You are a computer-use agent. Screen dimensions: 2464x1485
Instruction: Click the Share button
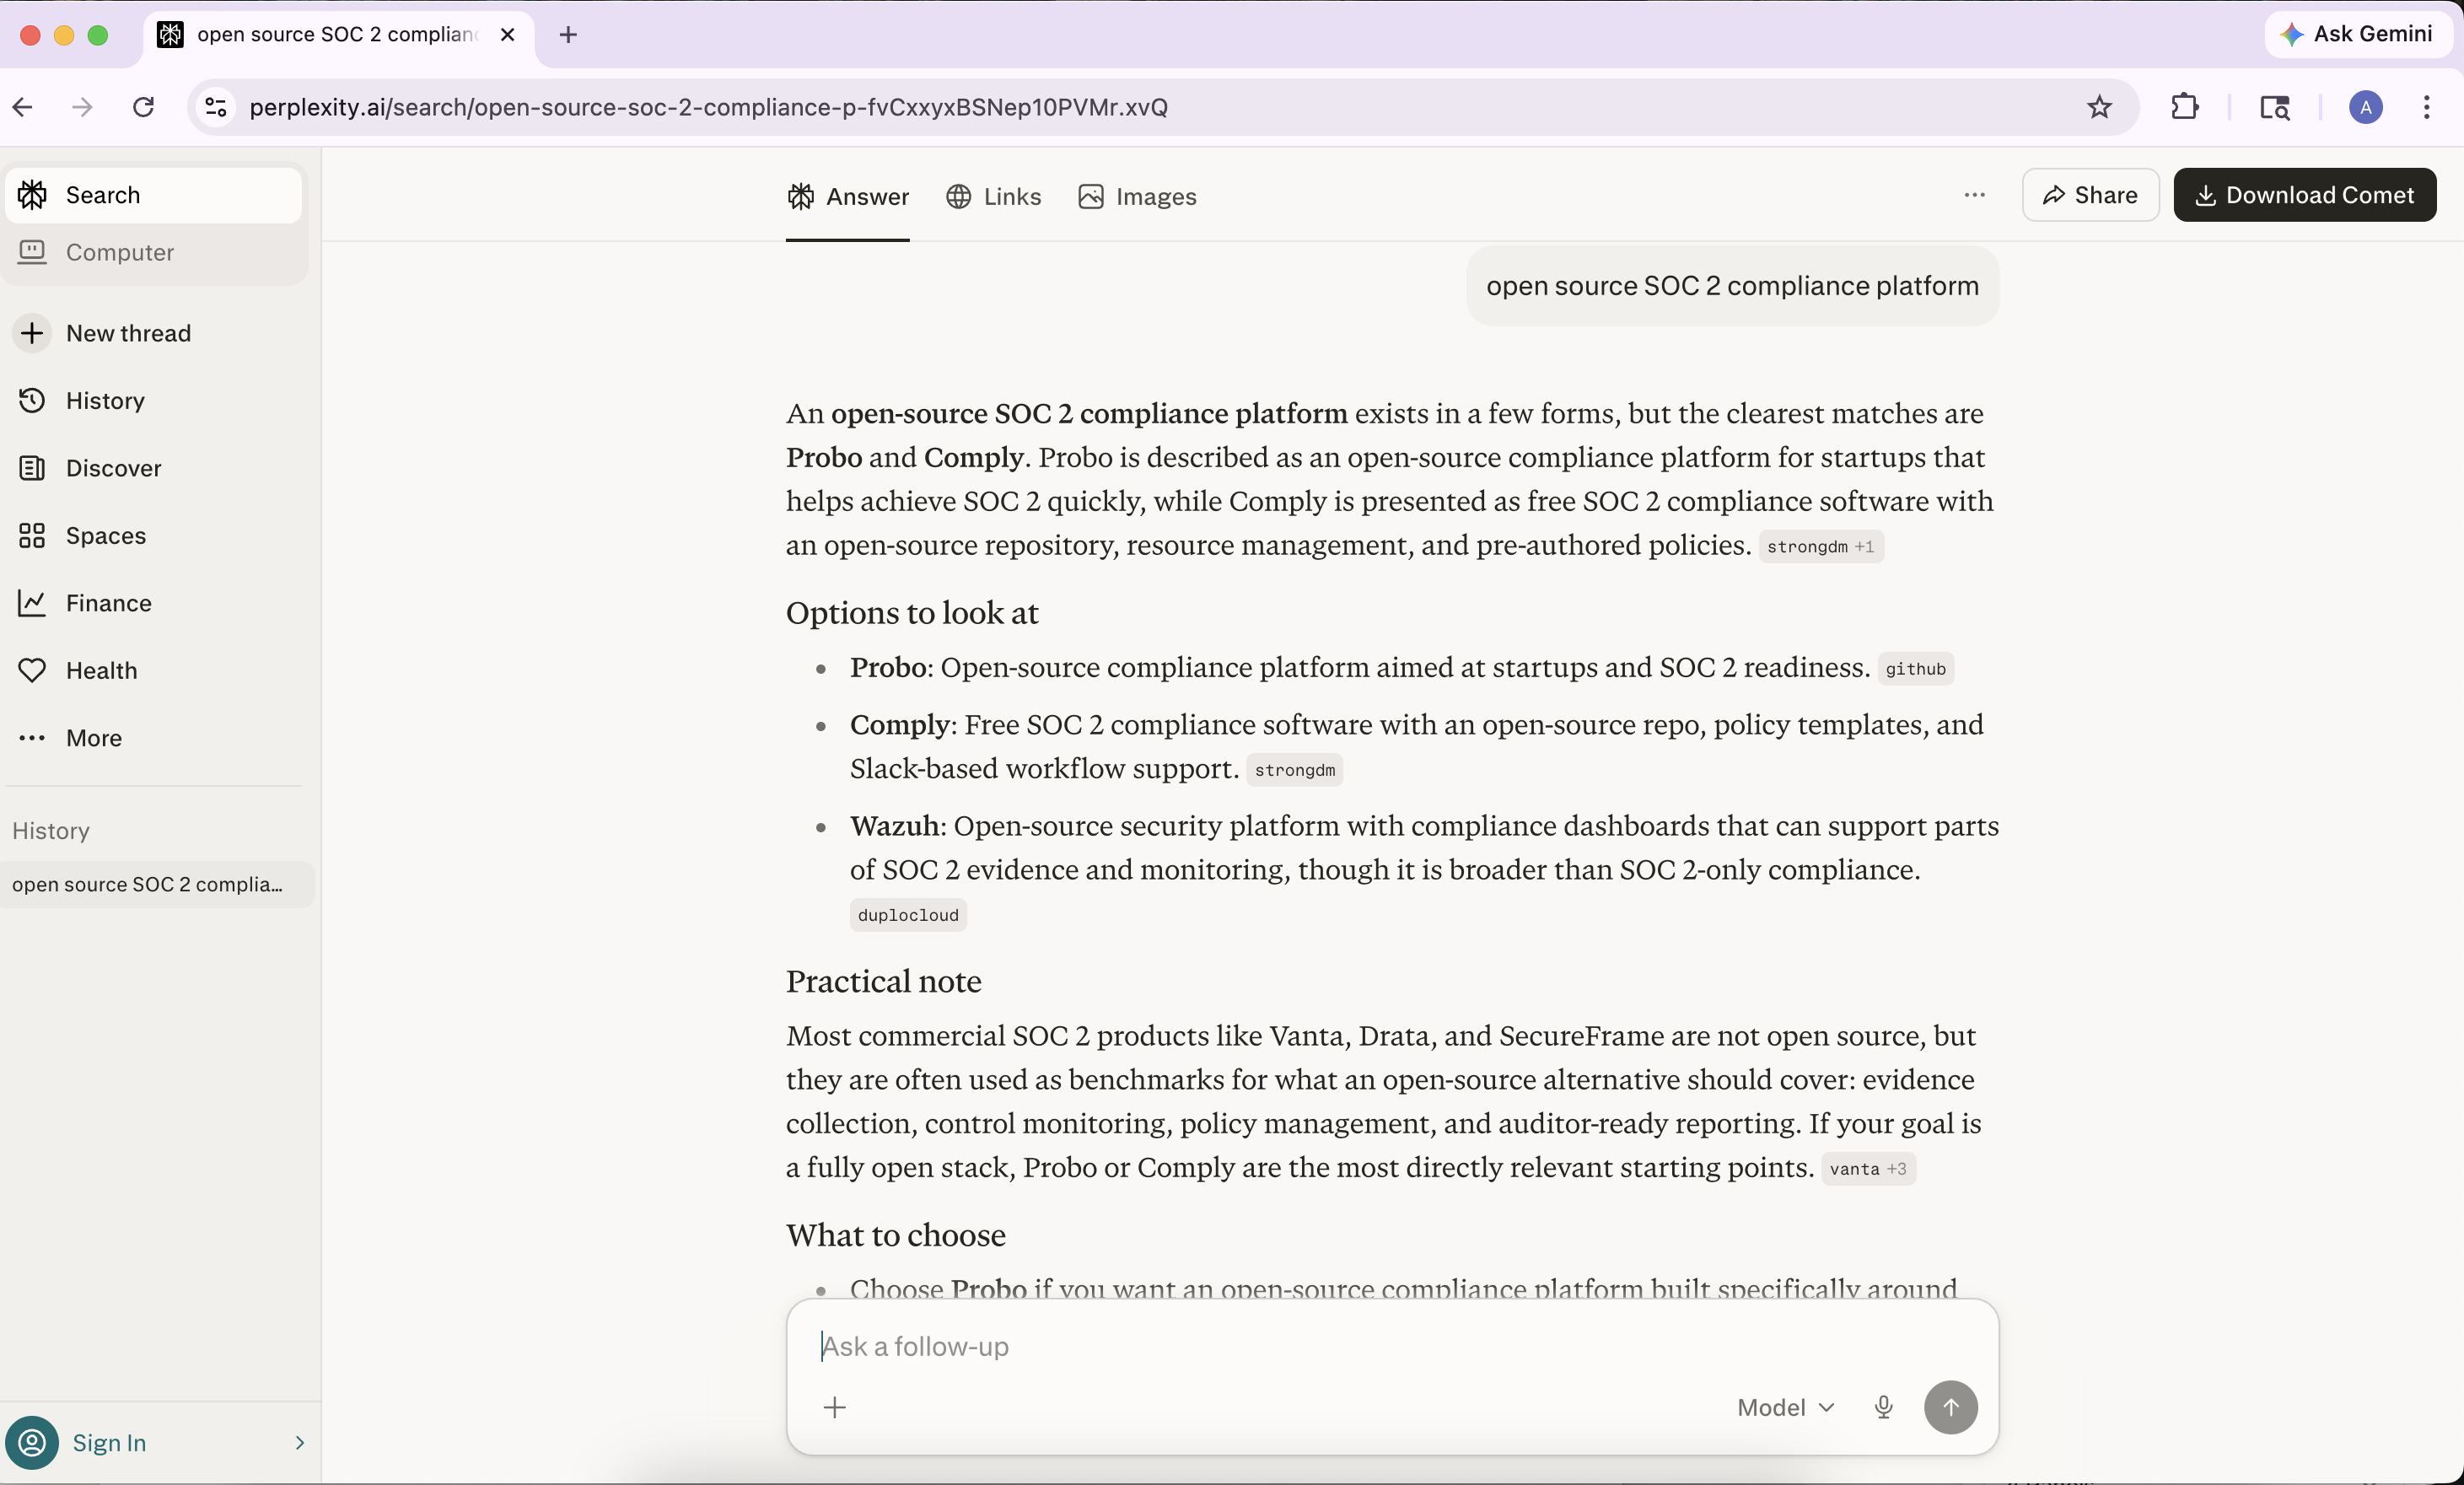click(x=2090, y=195)
